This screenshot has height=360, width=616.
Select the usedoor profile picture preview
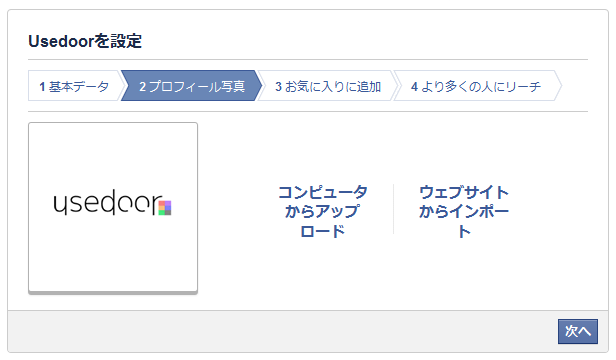point(113,208)
